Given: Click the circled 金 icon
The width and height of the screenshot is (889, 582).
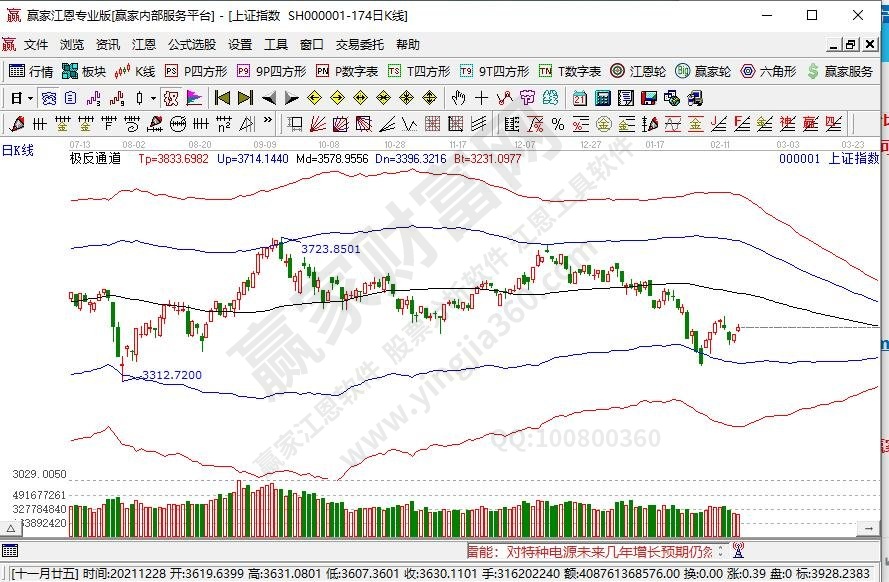Looking at the screenshot, I should click(604, 124).
